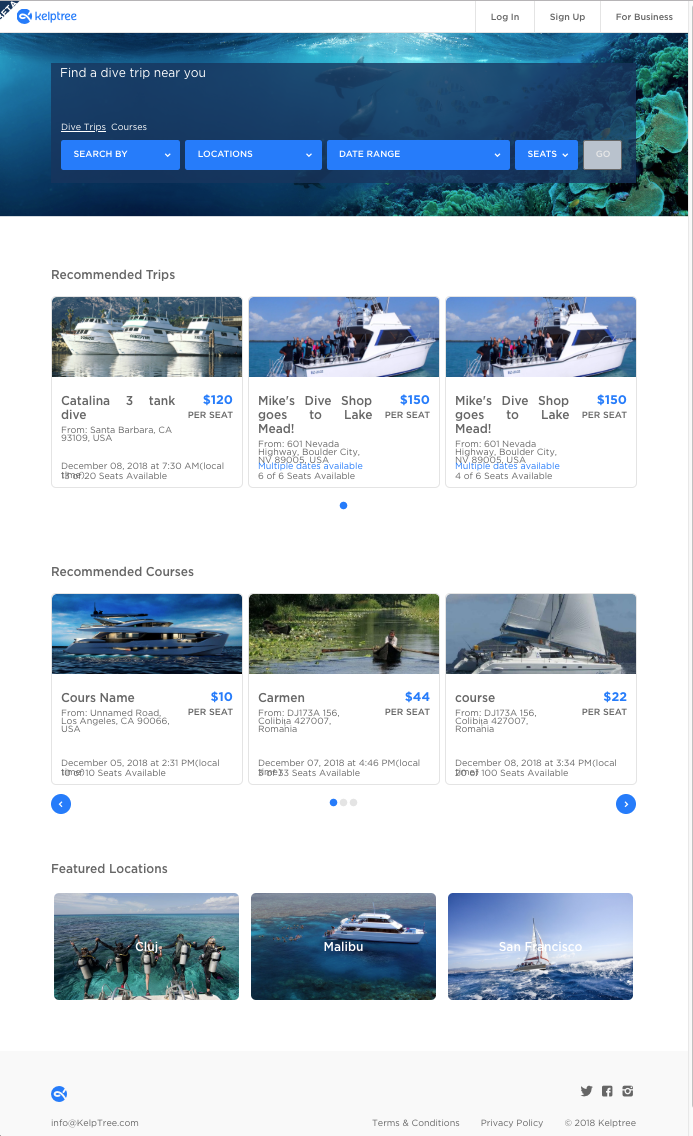Click the Kelptree logo icon in footer
This screenshot has height=1136, width=693.
click(59, 1094)
